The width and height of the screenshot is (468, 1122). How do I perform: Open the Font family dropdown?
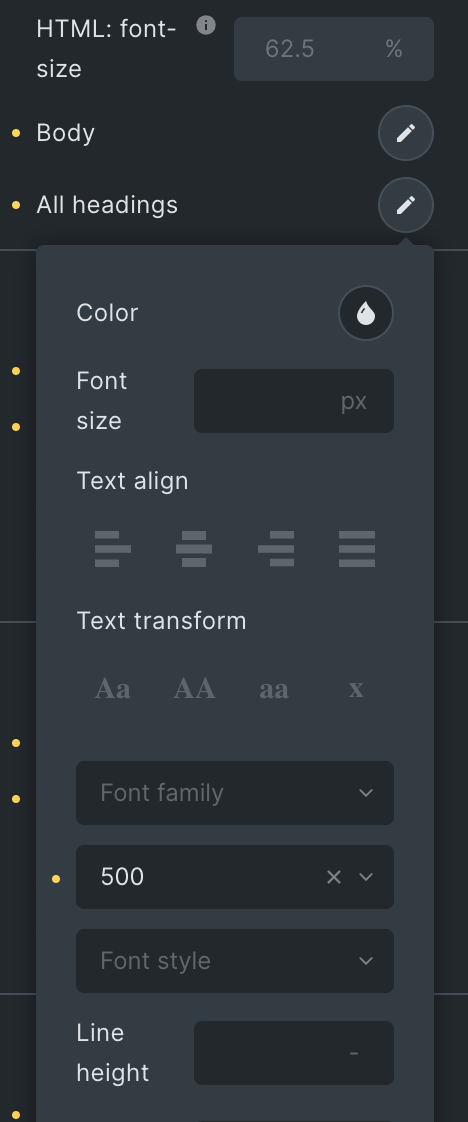(x=235, y=793)
